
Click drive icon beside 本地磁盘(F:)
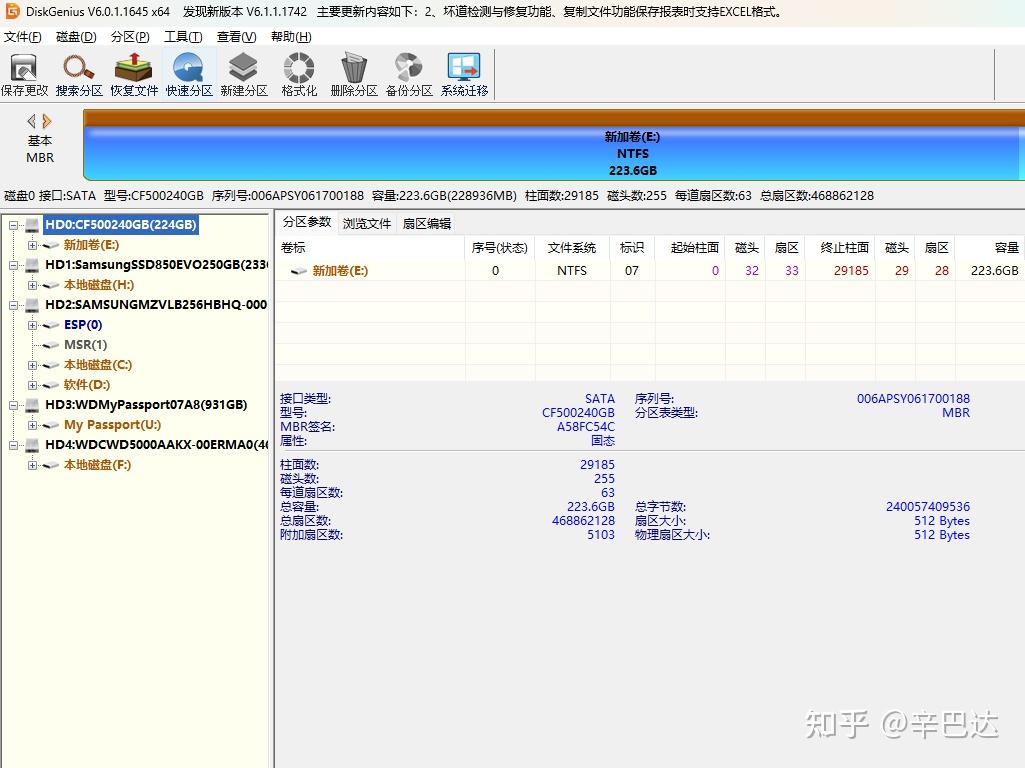pyautogui.click(x=51, y=465)
